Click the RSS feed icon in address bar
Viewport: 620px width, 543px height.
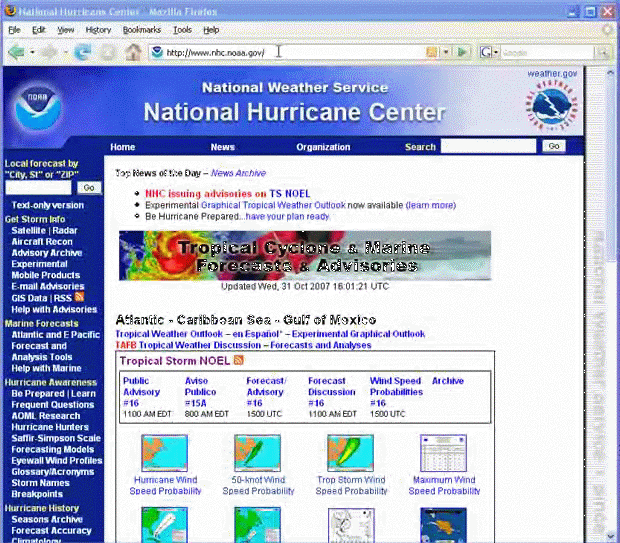(432, 52)
